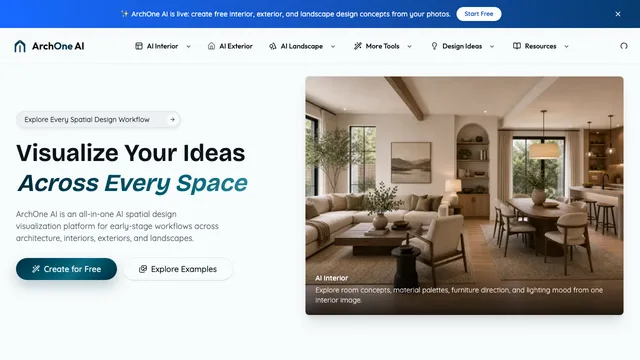Expand the AI Landscape dropdown chevron
Viewport: 640px width, 360px height.
[x=333, y=47]
